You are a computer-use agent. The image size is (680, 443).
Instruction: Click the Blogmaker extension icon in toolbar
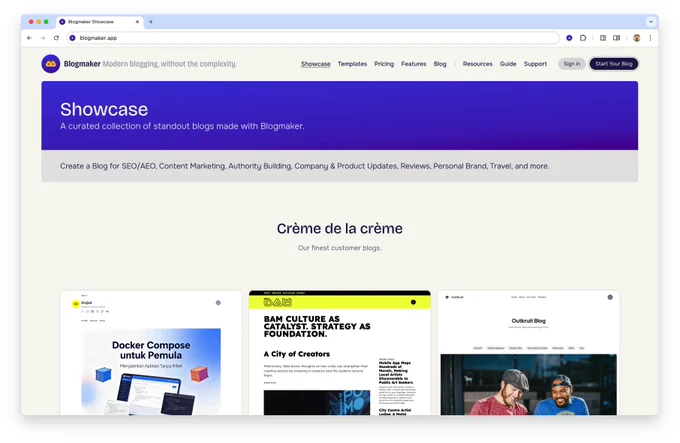pyautogui.click(x=569, y=38)
